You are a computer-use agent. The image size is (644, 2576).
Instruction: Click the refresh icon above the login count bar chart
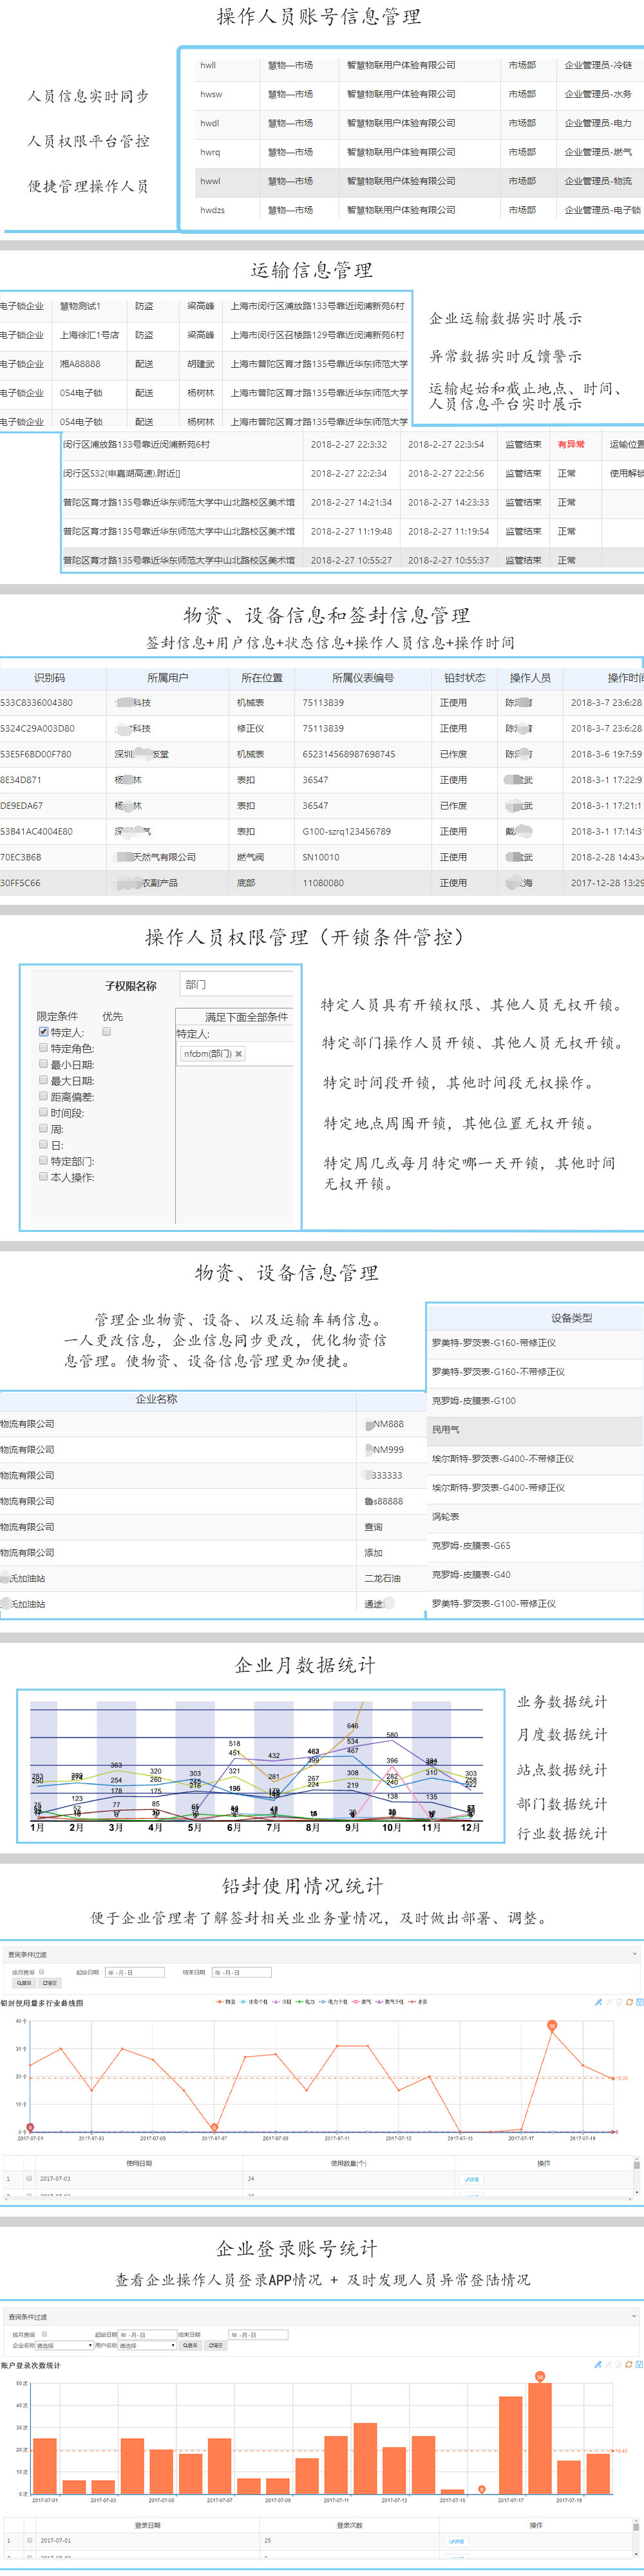(x=629, y=2365)
